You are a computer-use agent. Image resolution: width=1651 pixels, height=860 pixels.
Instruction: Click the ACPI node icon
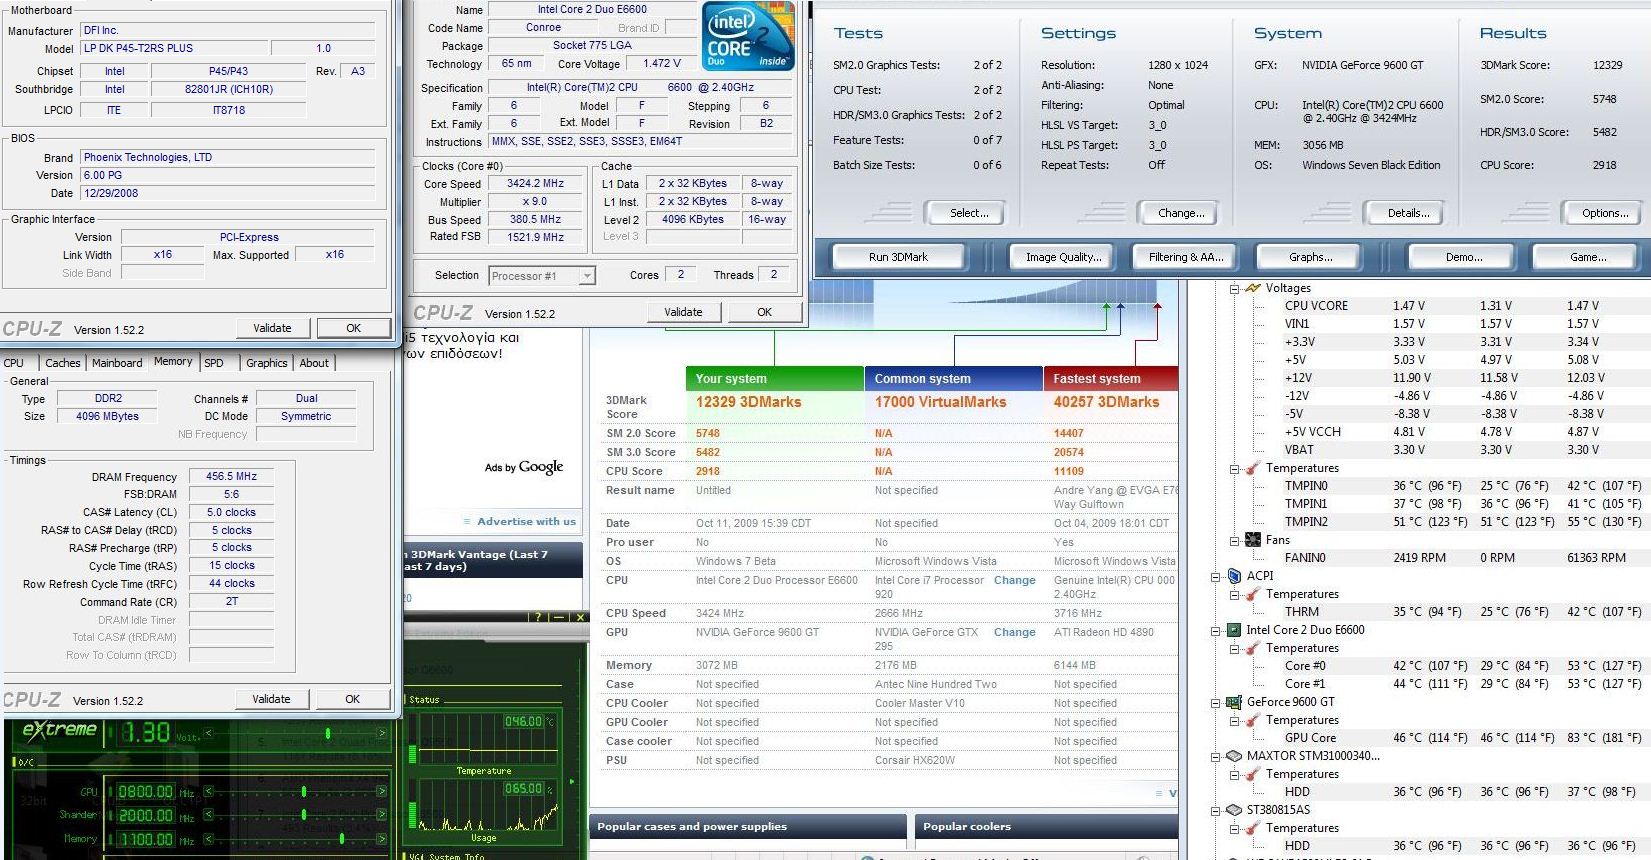(x=1235, y=576)
